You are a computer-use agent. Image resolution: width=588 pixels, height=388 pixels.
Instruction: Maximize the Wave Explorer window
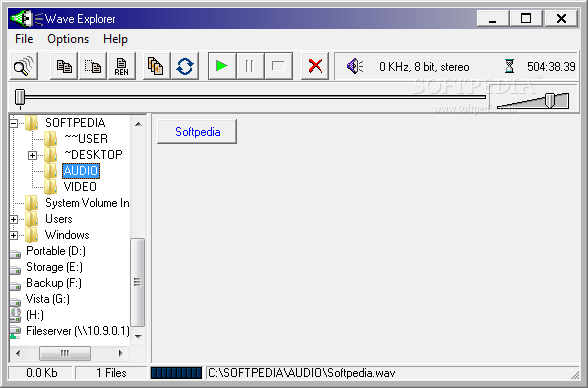click(526, 18)
